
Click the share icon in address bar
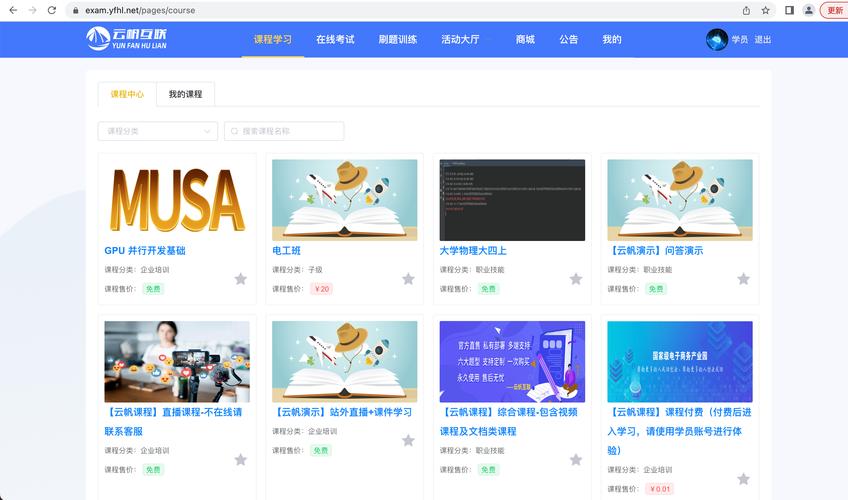click(746, 10)
